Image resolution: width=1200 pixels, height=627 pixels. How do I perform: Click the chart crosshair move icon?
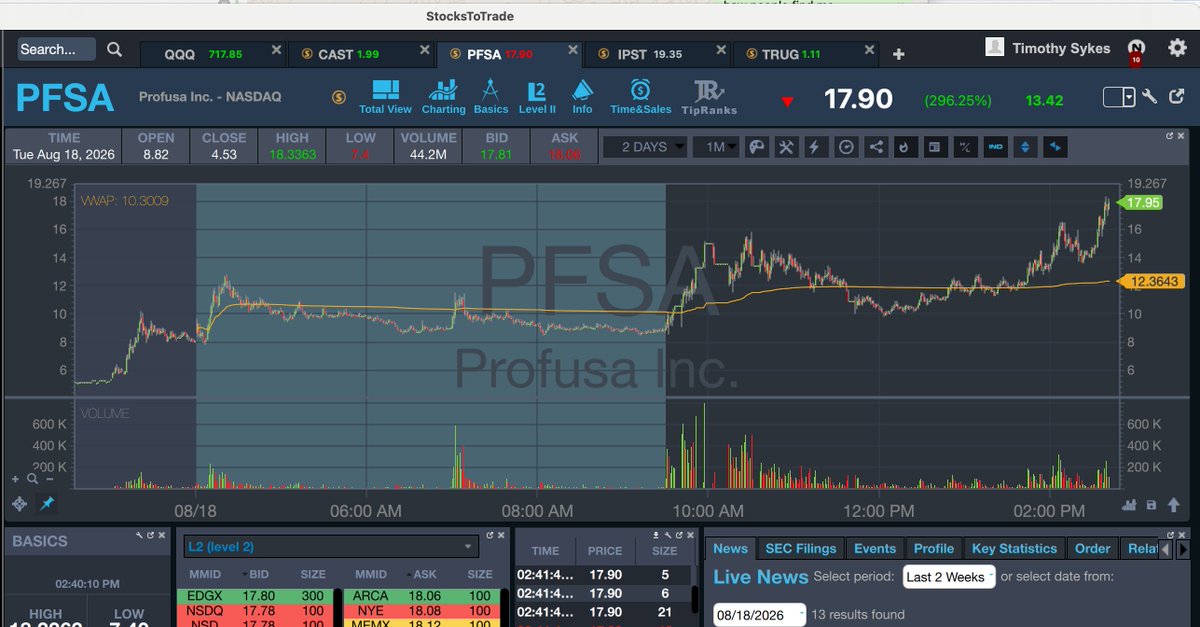(19, 504)
